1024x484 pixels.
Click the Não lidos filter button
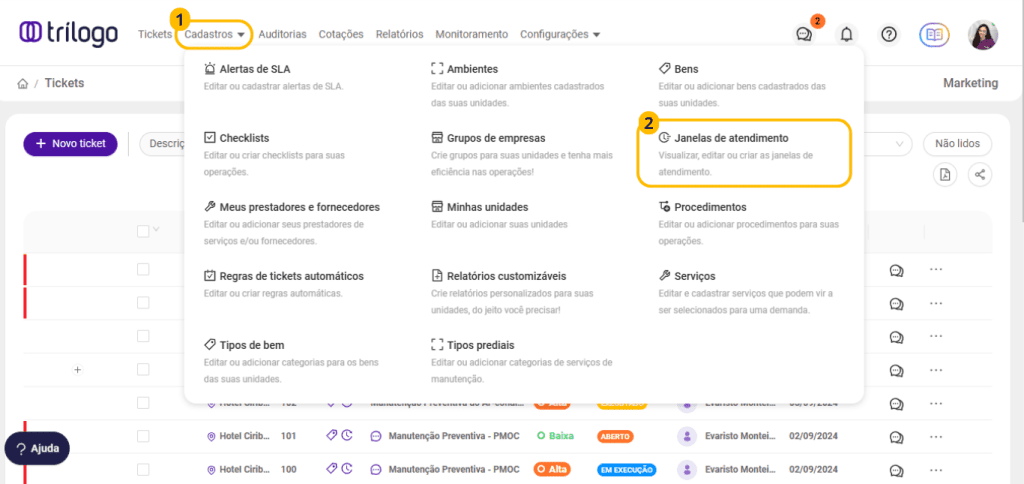[x=957, y=144]
